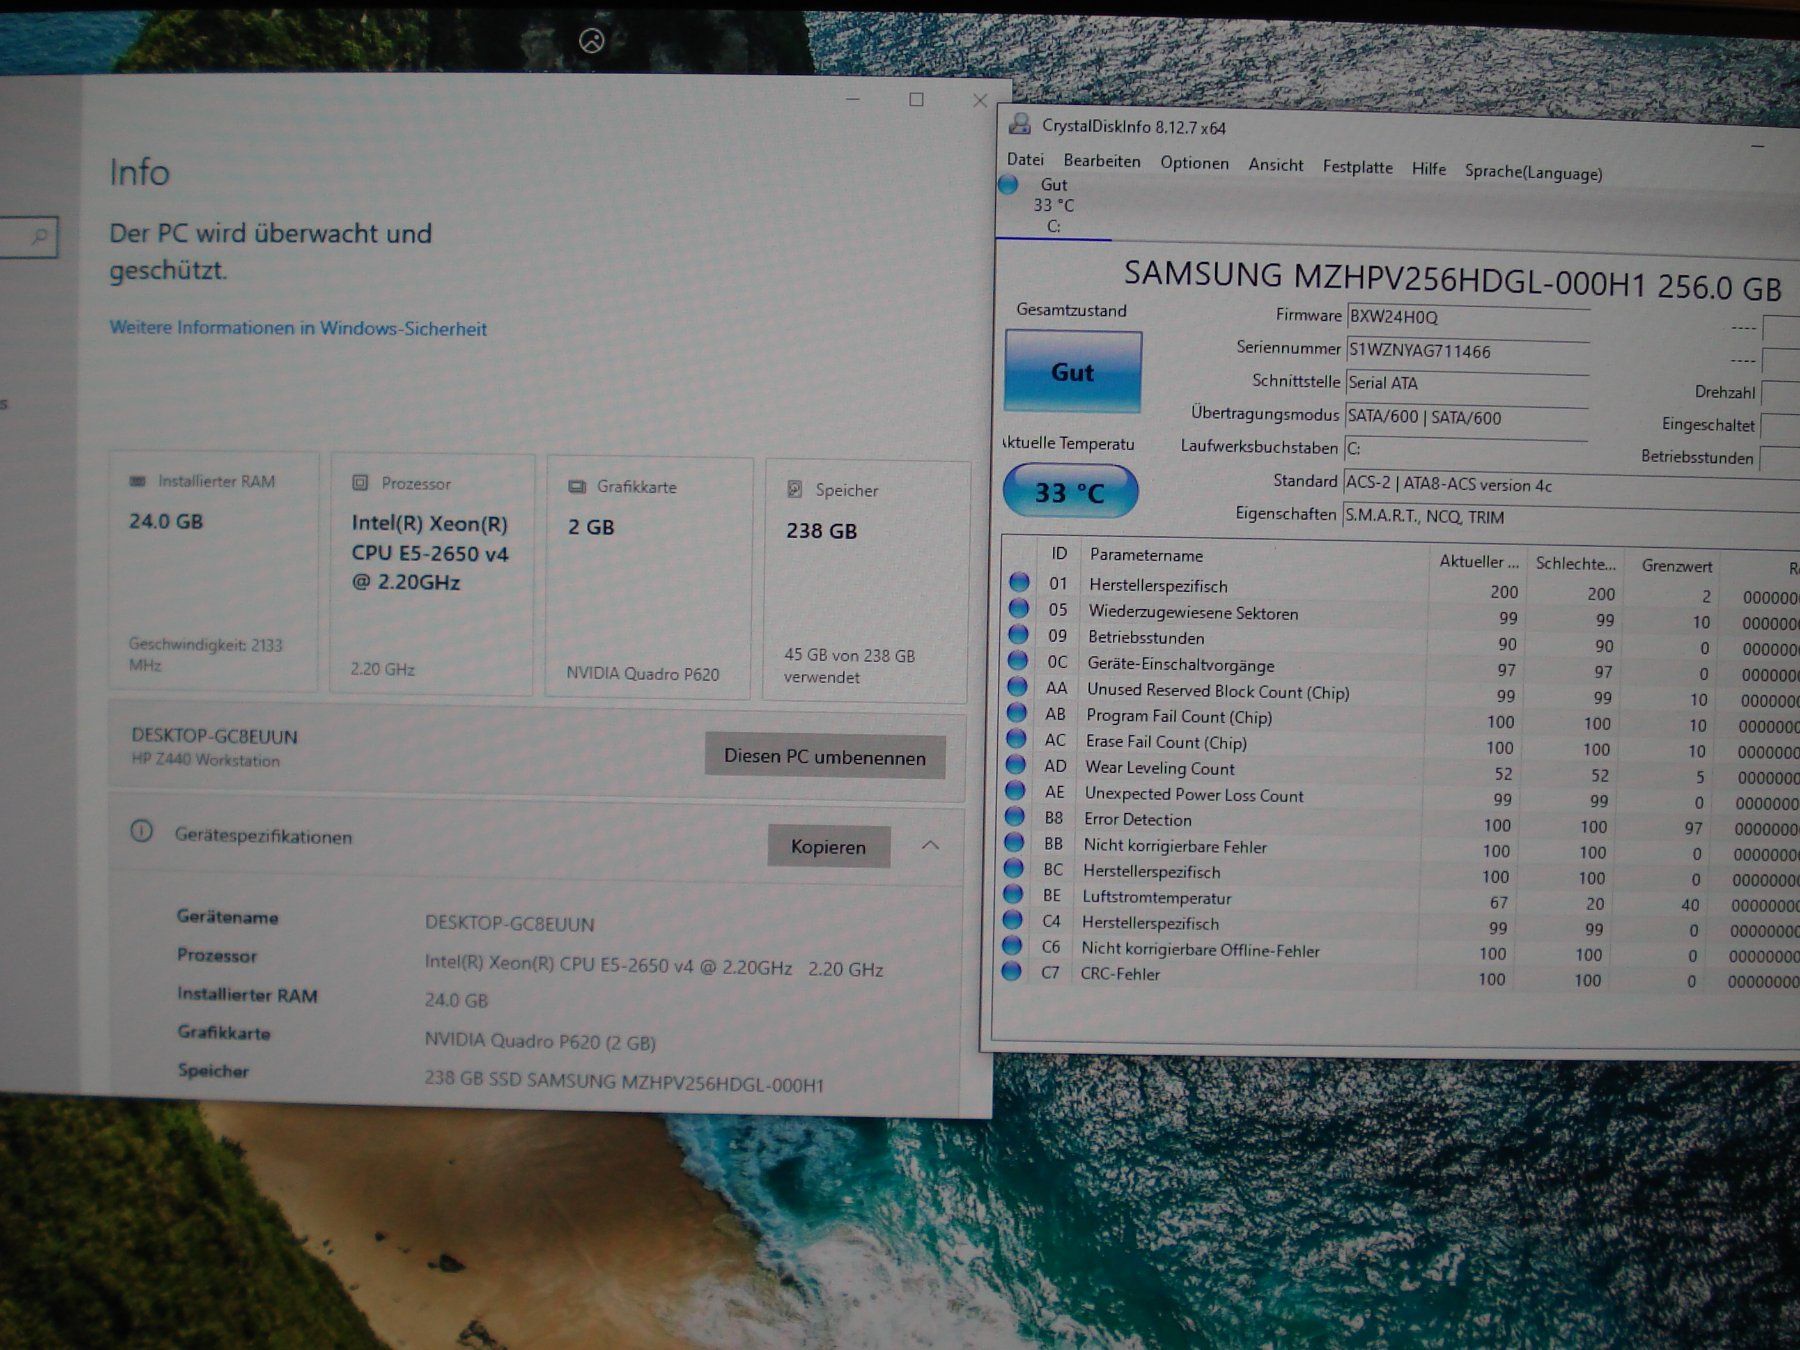Collapse the Gerätespezifikationen section chevron

930,846
